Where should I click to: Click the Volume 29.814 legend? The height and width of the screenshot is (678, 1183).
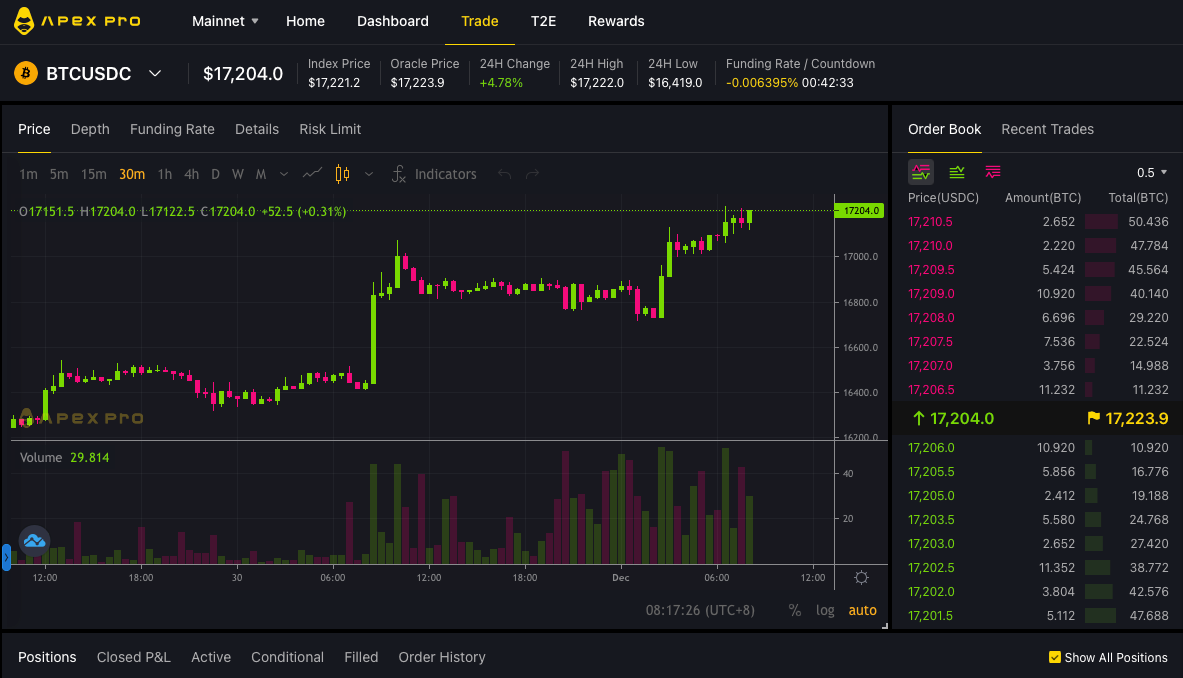(x=64, y=458)
